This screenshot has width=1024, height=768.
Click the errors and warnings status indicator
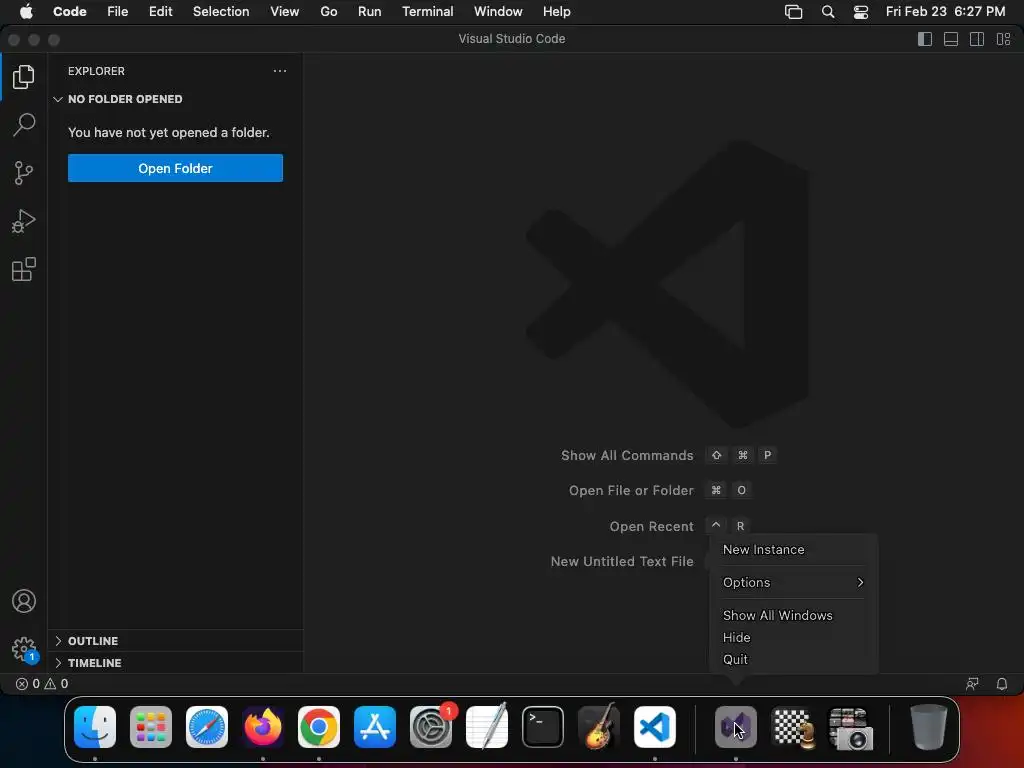coord(42,684)
